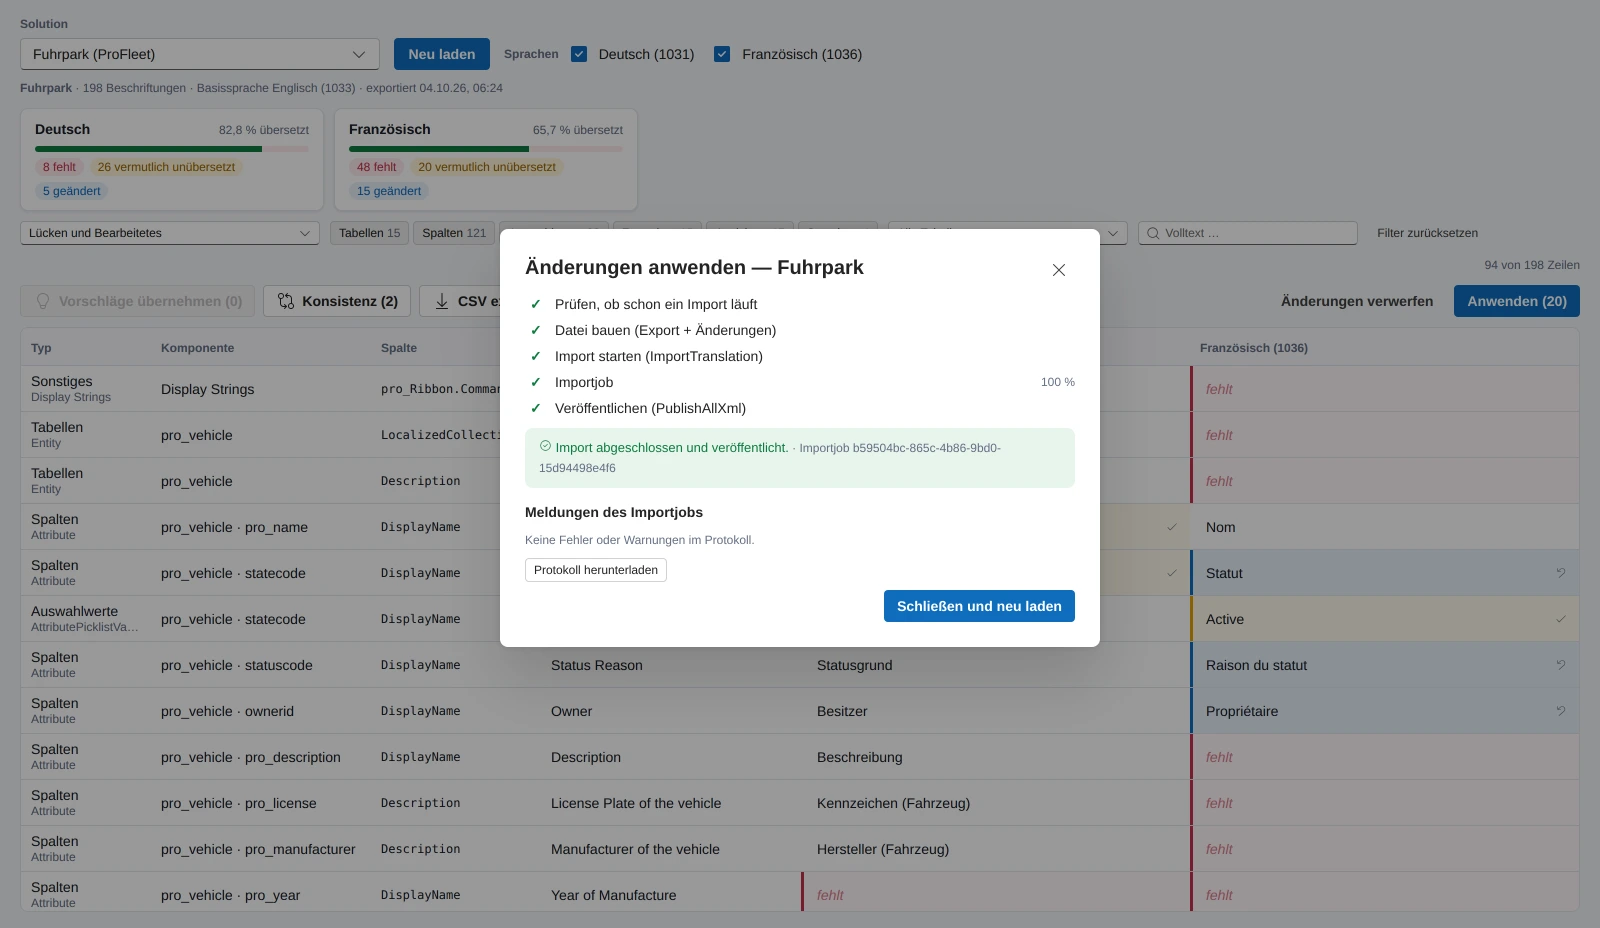Click the lightbulb icon on Vorschläge übernehmen

click(43, 301)
